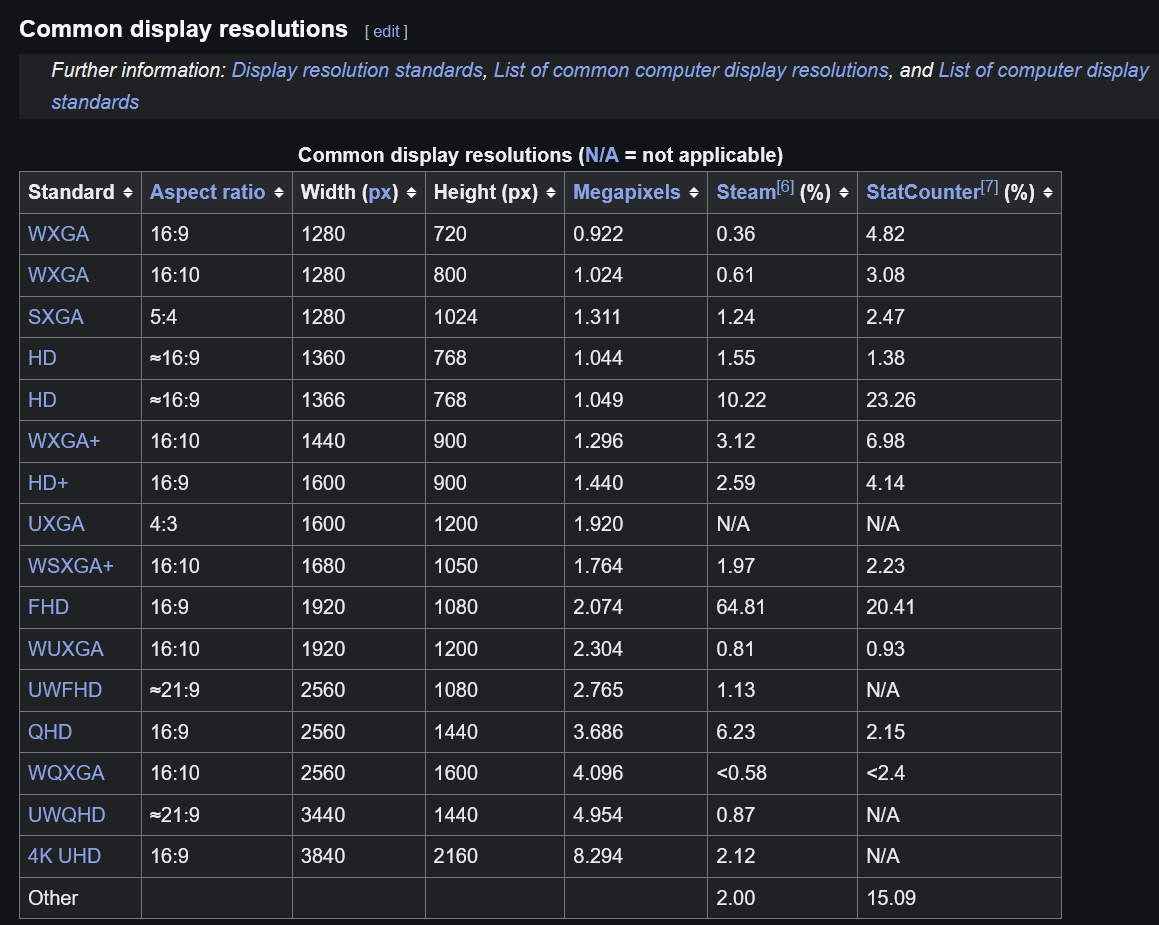Open the QHD standard link

point(50,732)
